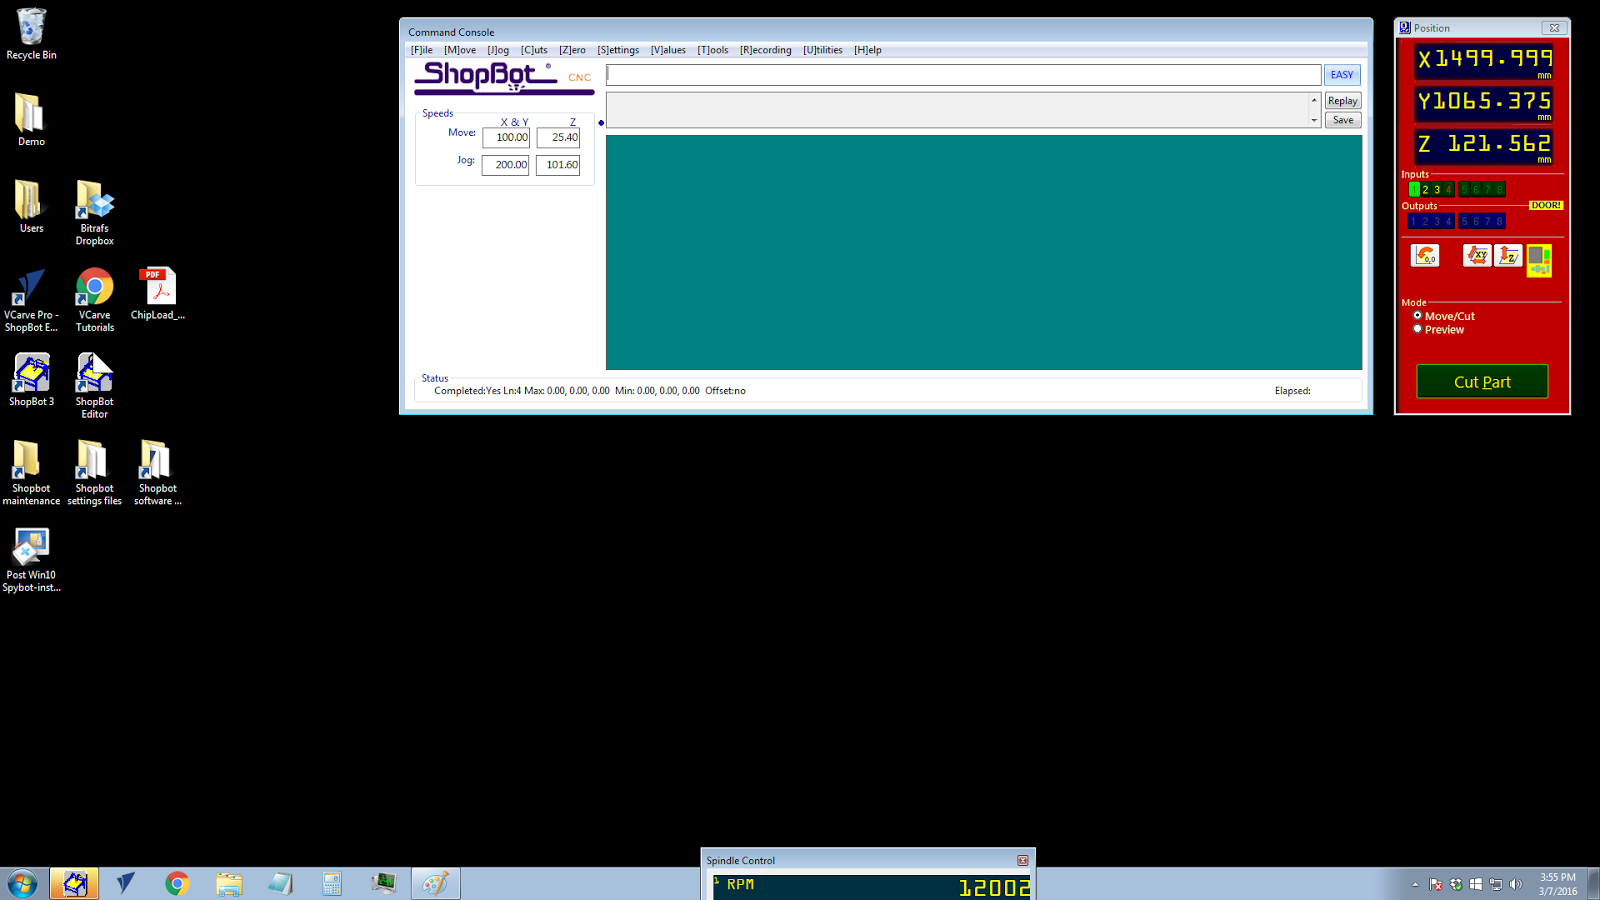The image size is (1600, 900).
Task: Click the ShopBot taskbar button
Action: pos(74,884)
